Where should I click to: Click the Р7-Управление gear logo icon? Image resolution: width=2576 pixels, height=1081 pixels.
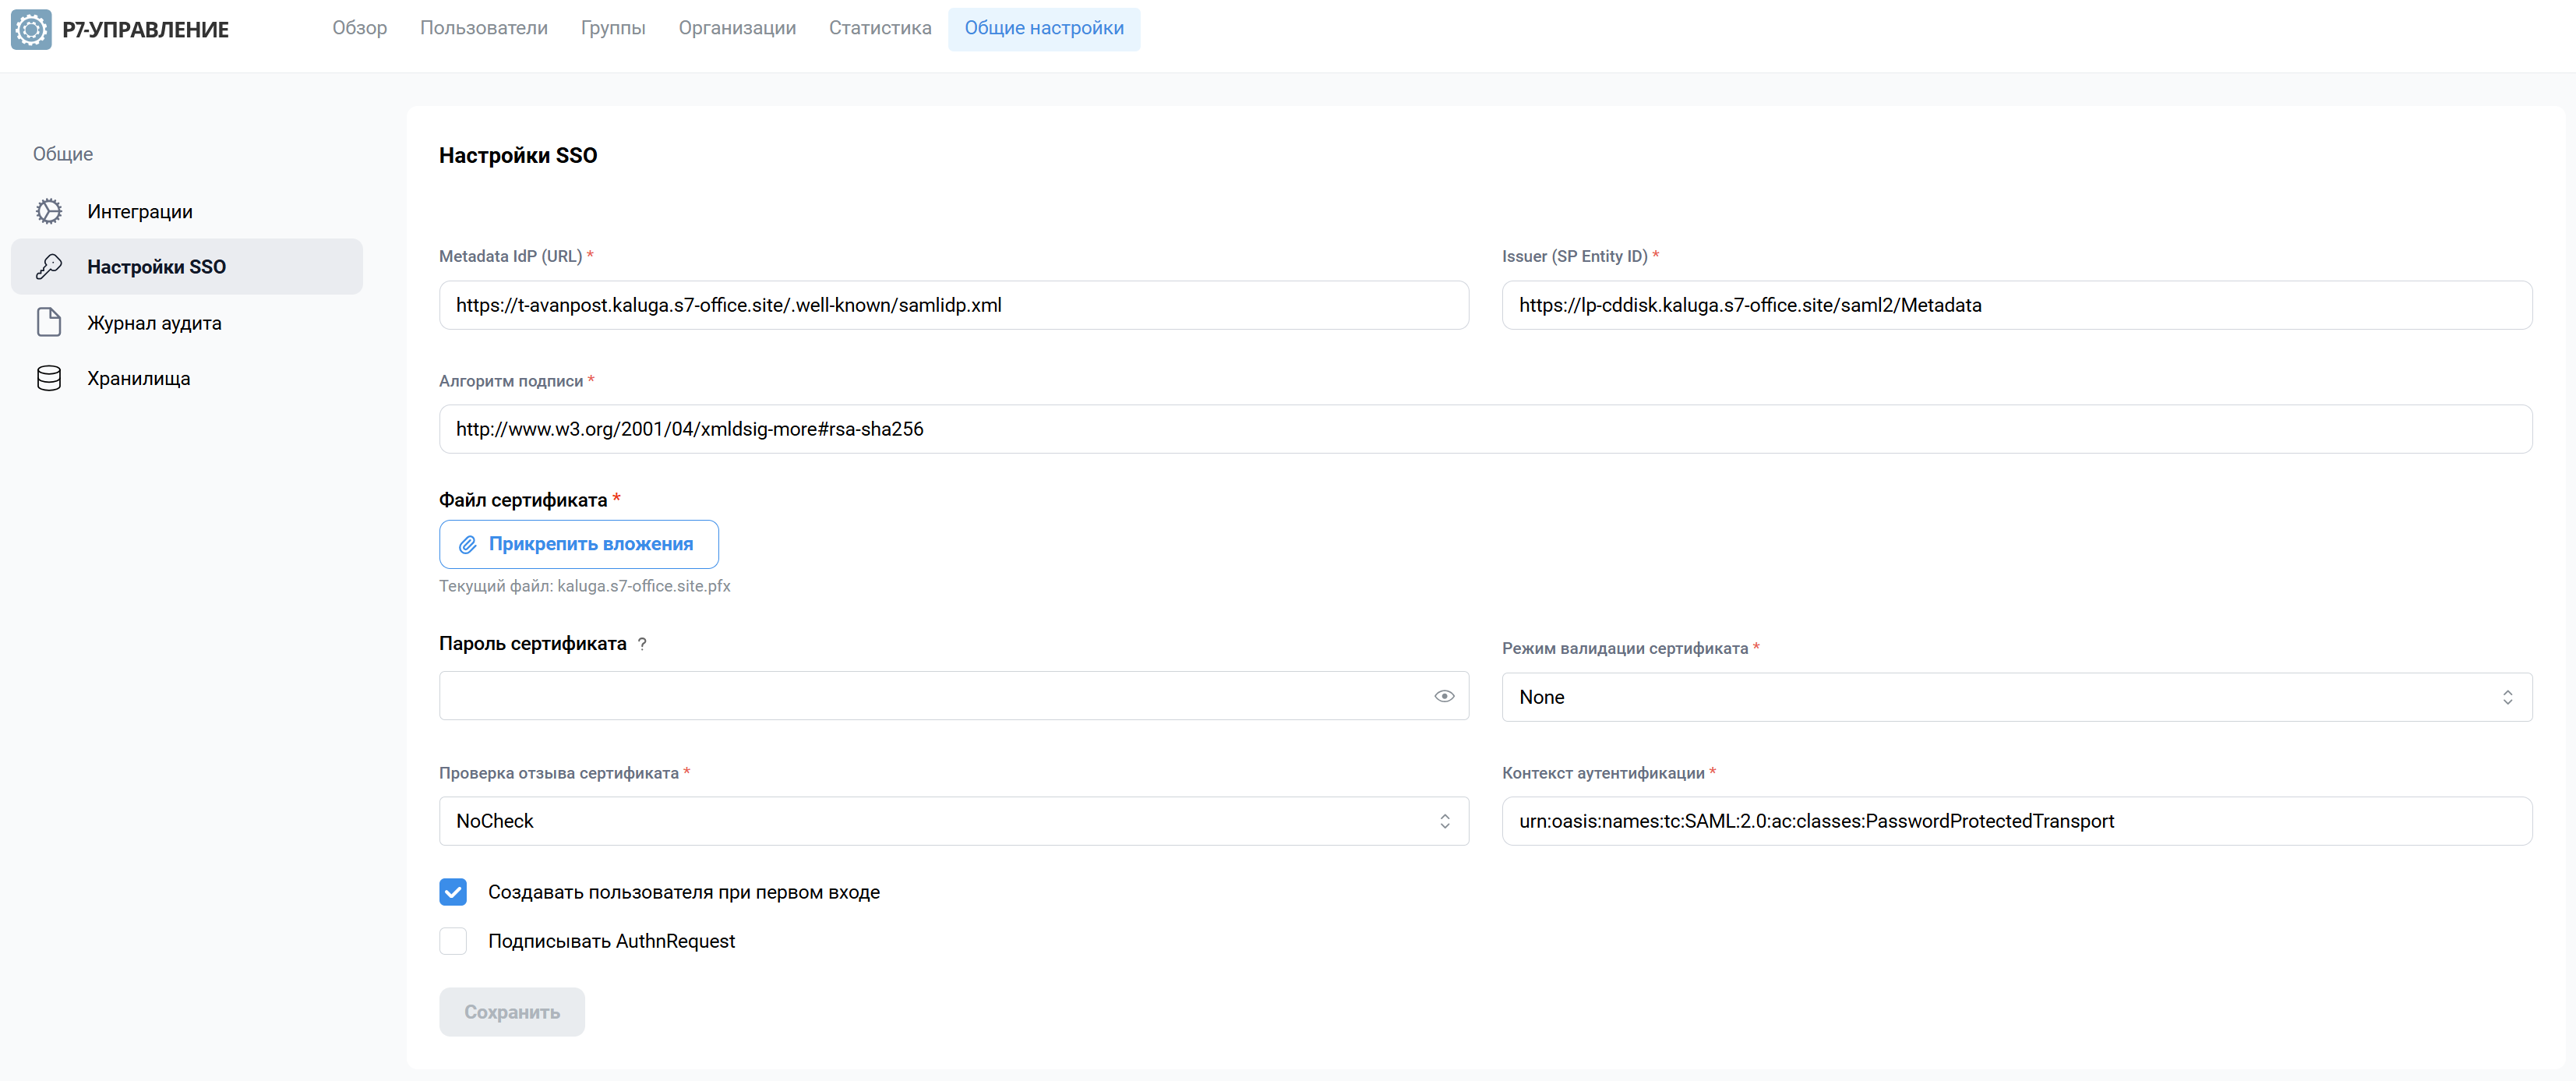[x=31, y=29]
